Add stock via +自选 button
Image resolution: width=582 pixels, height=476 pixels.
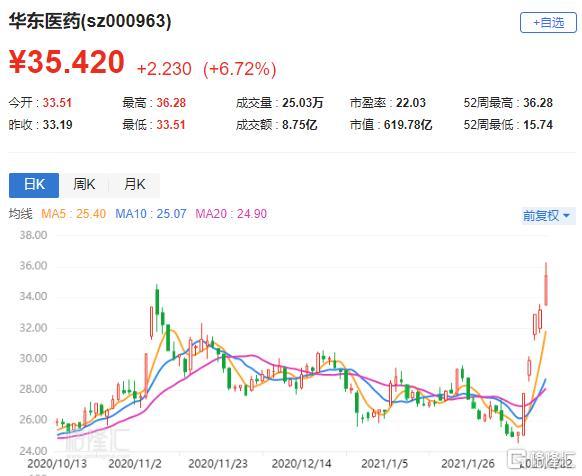548,23
